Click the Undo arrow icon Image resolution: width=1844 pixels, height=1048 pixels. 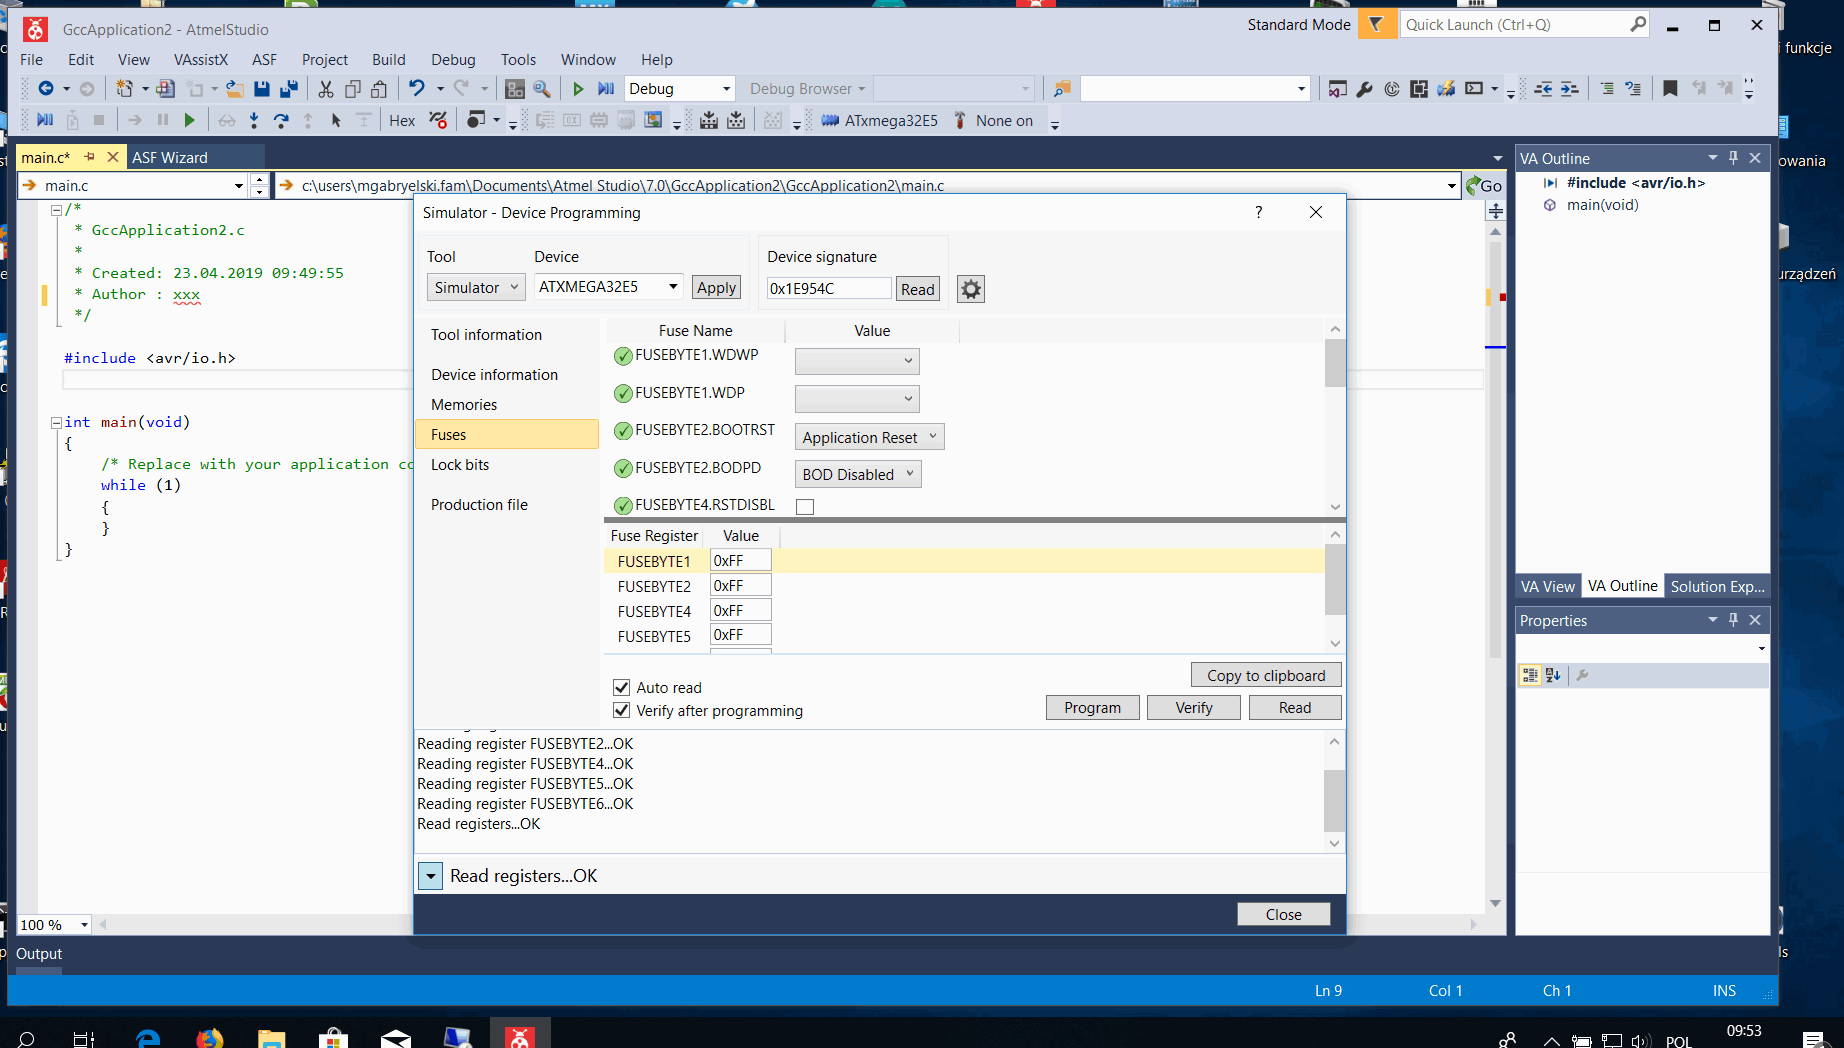(417, 89)
